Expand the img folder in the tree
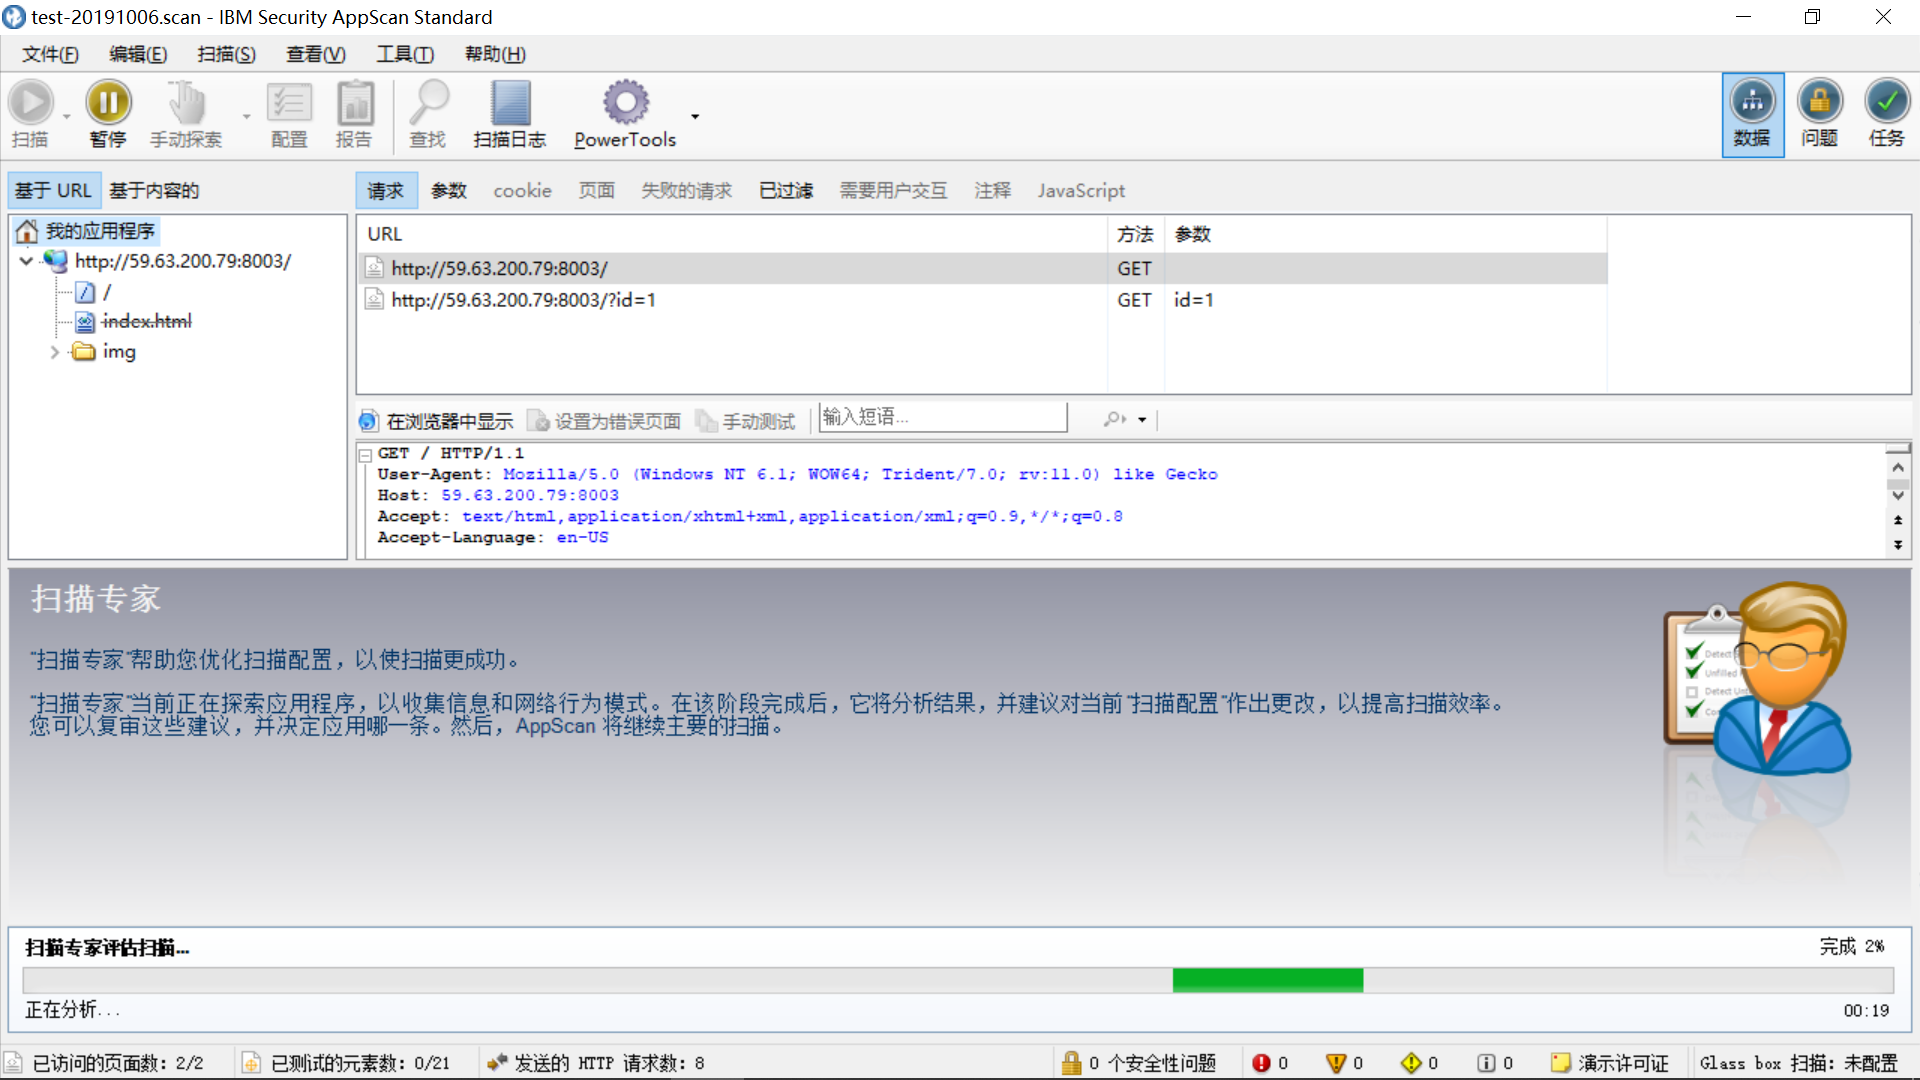The image size is (1920, 1080). (x=55, y=352)
